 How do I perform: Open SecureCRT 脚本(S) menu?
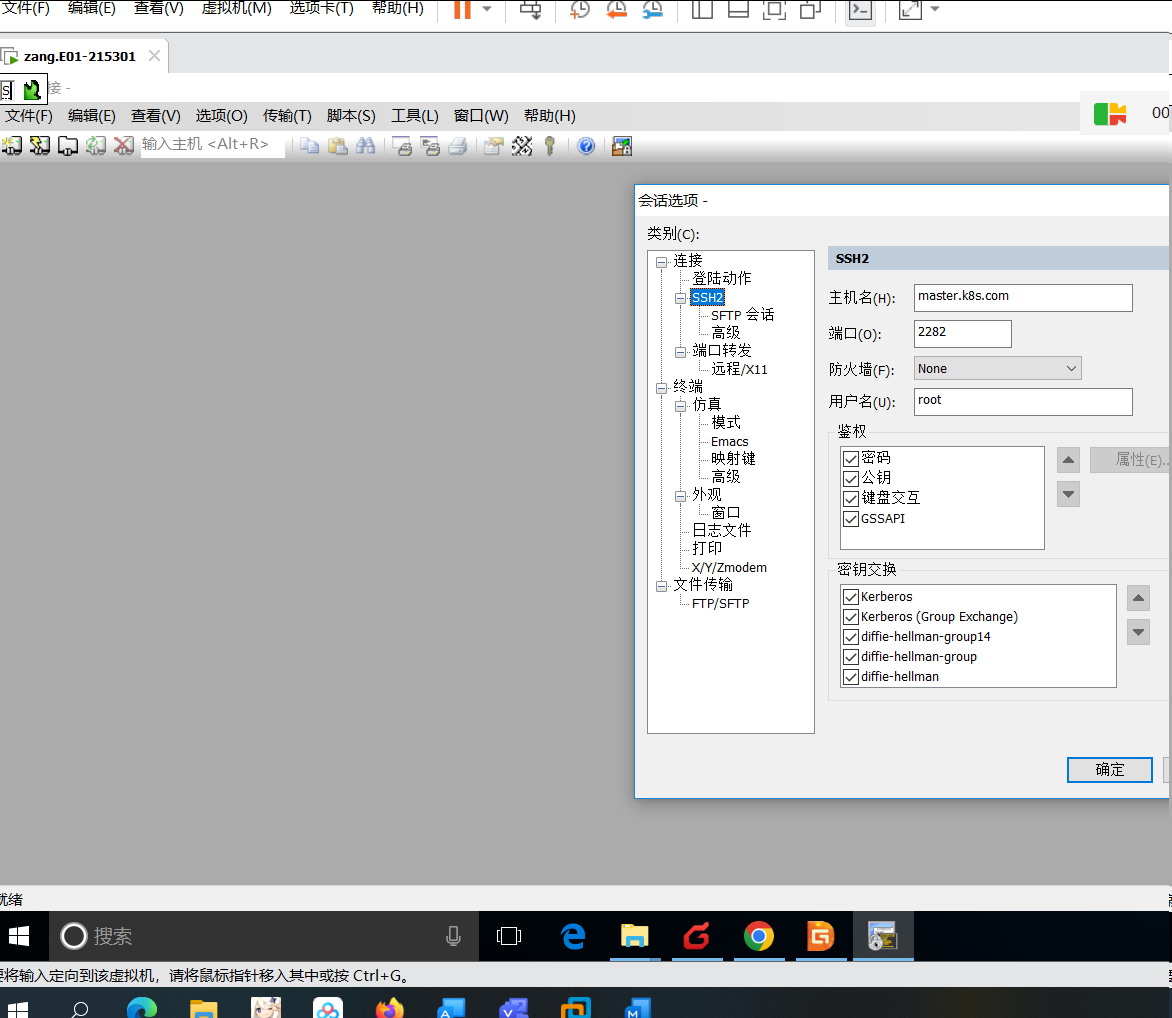click(x=351, y=116)
